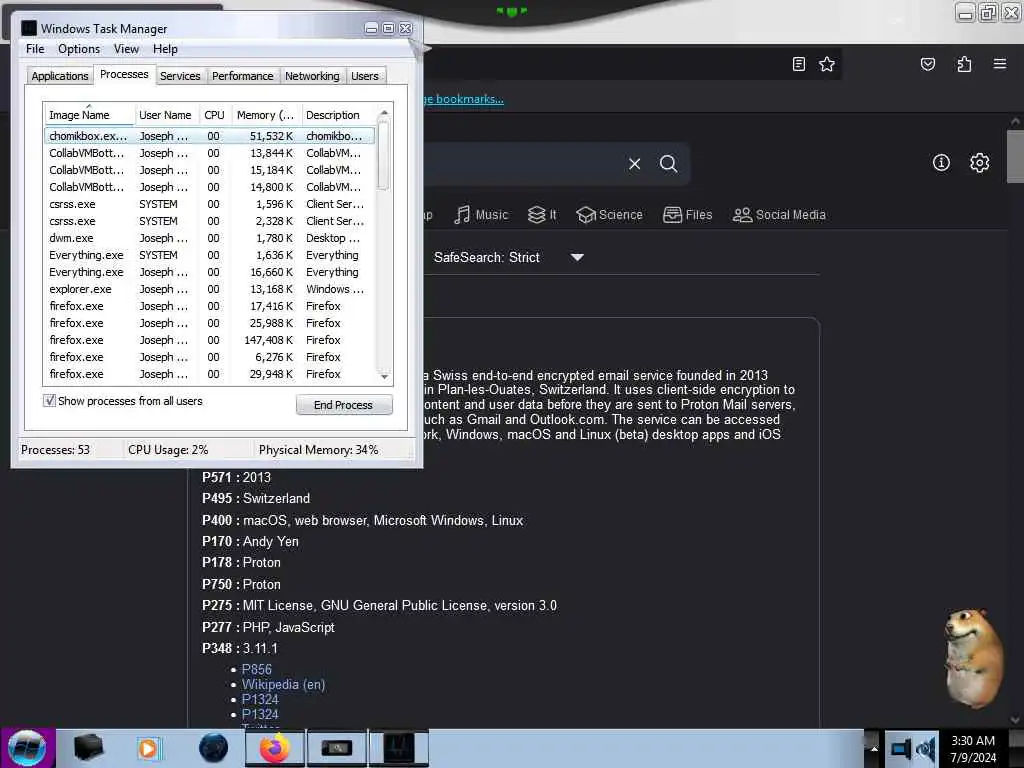Viewport: 1024px width, 768px height.
Task: Toggle Show processes from all users checkbox
Action: [50, 400]
